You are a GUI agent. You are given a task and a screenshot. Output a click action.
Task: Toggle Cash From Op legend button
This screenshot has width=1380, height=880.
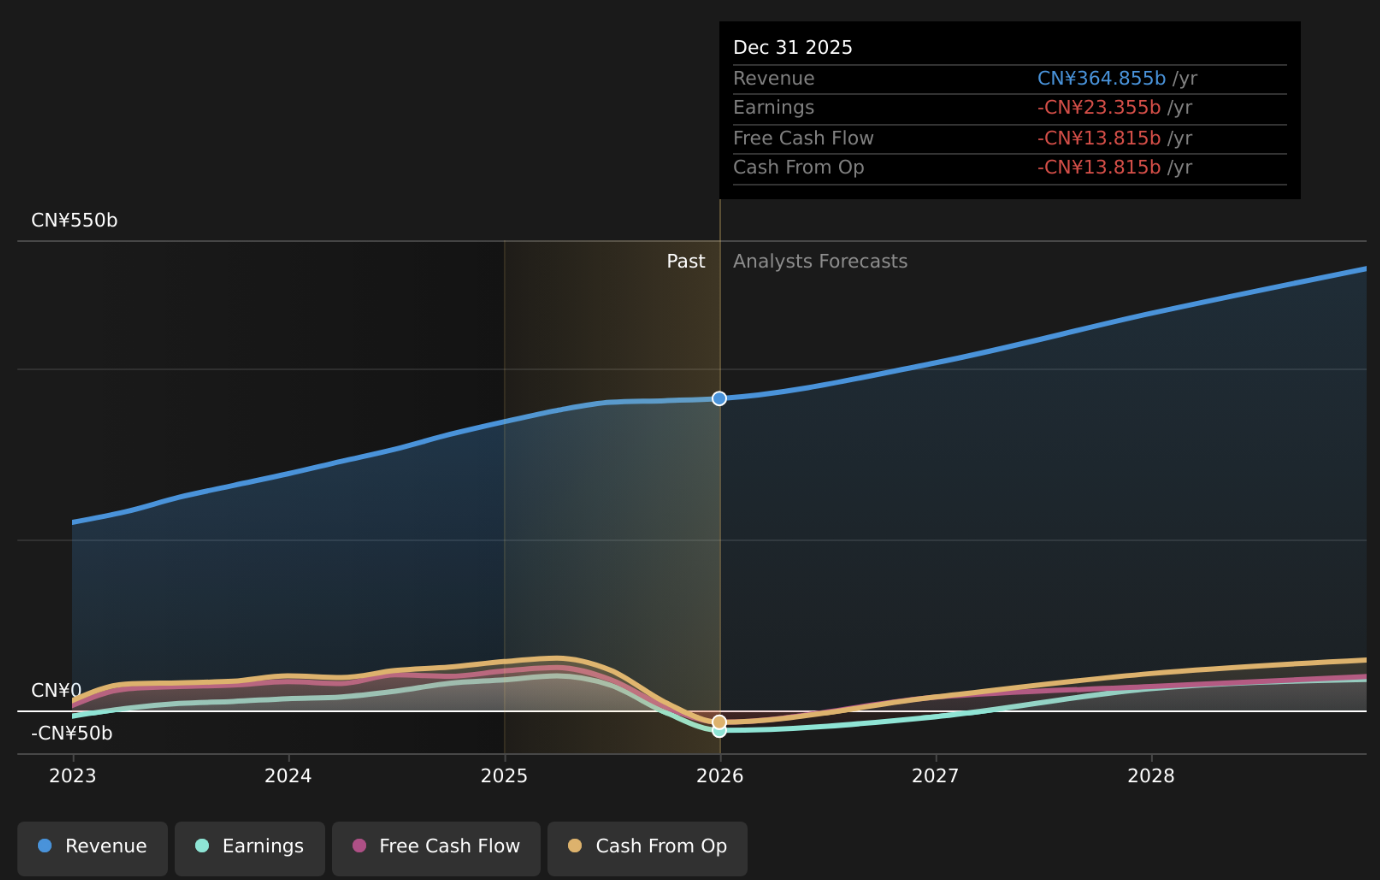(647, 847)
